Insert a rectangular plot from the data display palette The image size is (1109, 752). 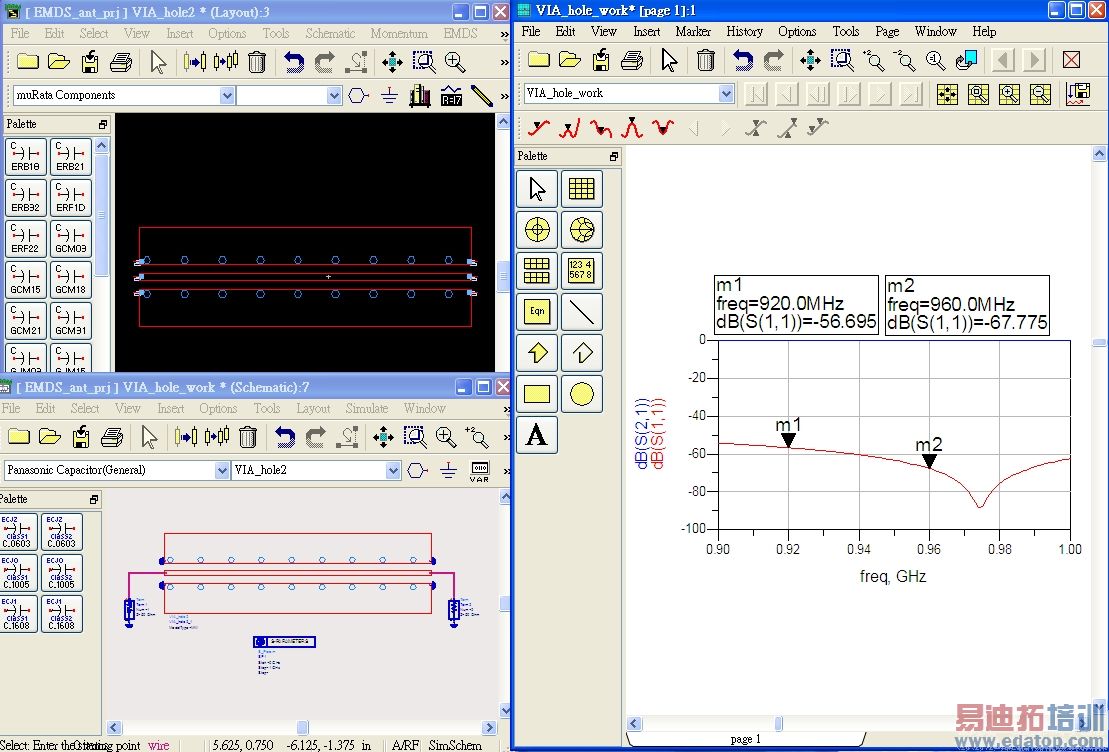[582, 189]
